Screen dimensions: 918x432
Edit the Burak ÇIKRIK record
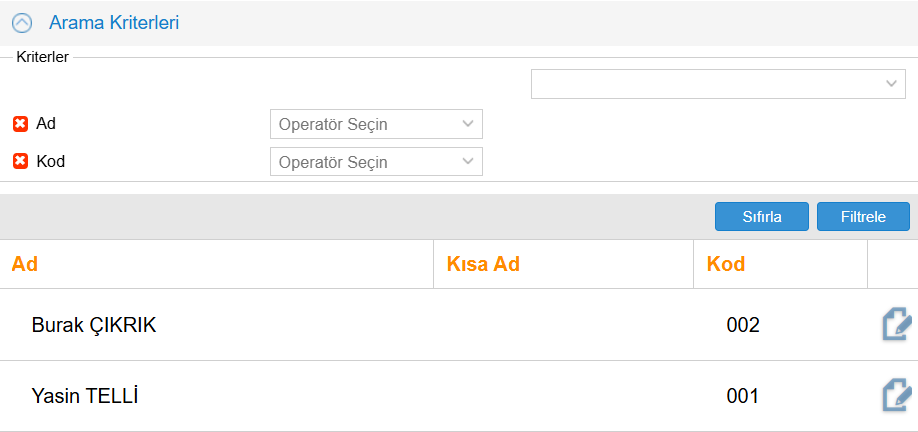pyautogui.click(x=895, y=325)
